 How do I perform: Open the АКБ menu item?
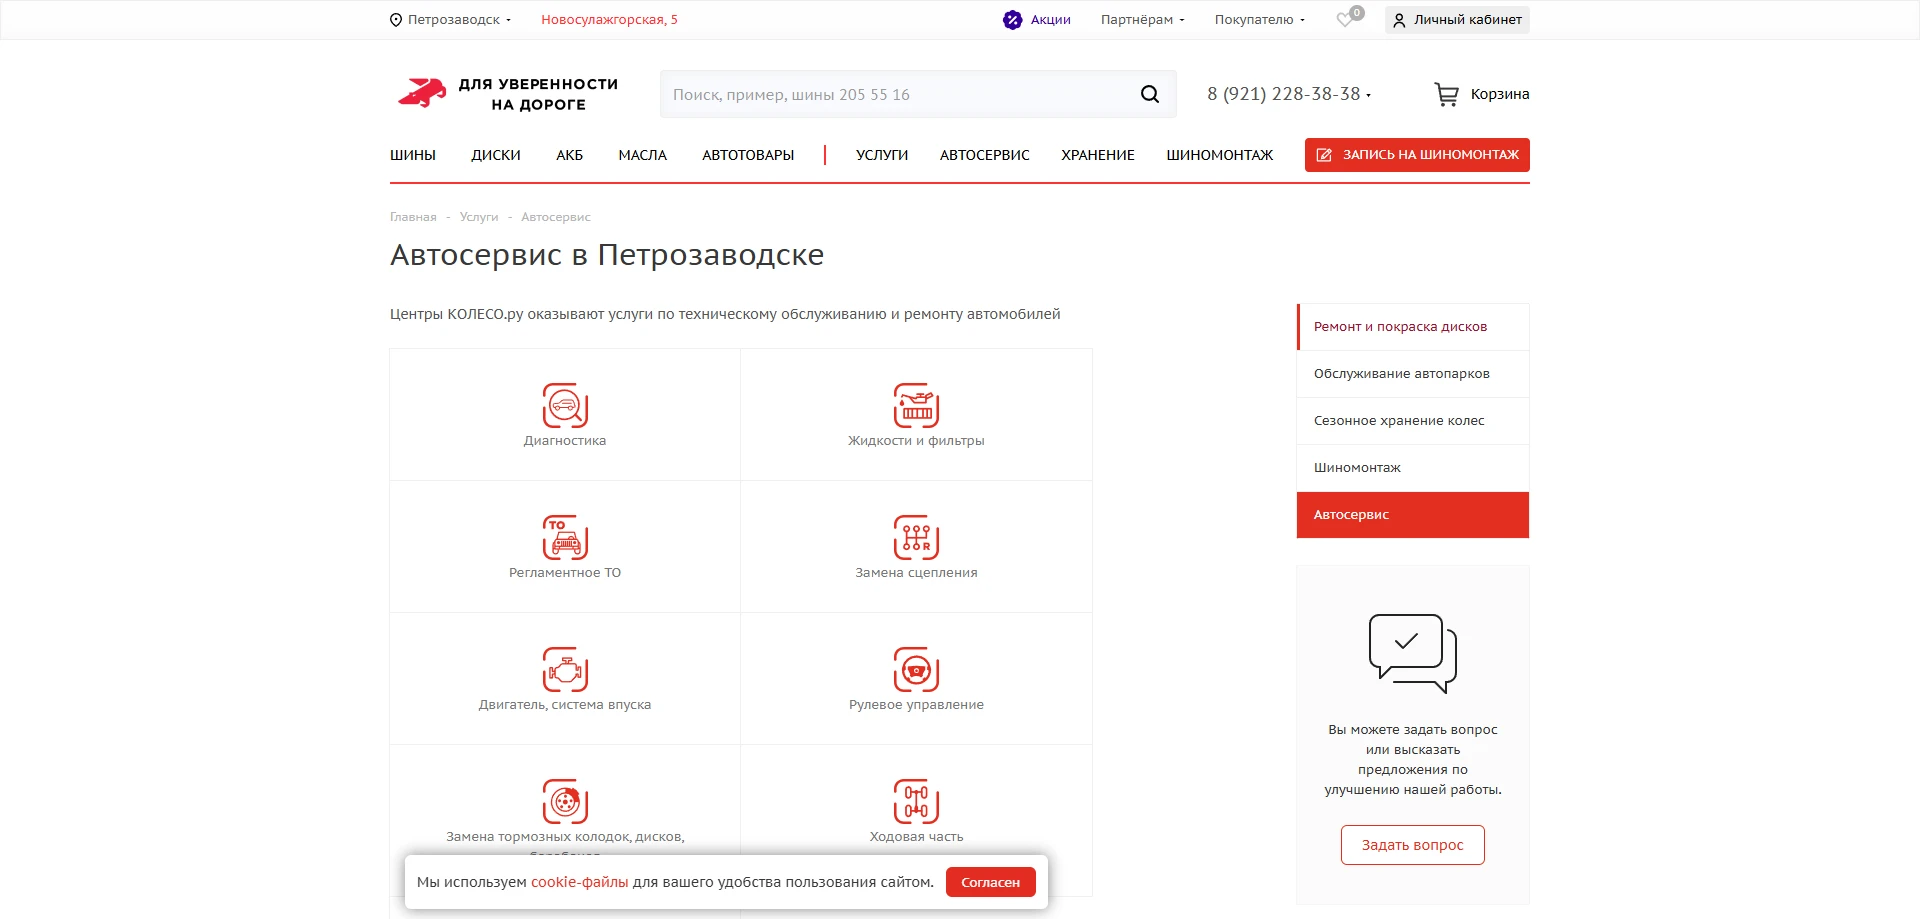point(569,155)
